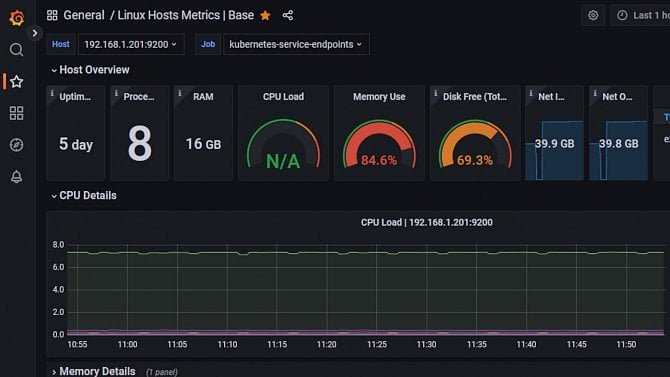Click the 5 day uptime value
The width and height of the screenshot is (670, 377).
(x=76, y=144)
